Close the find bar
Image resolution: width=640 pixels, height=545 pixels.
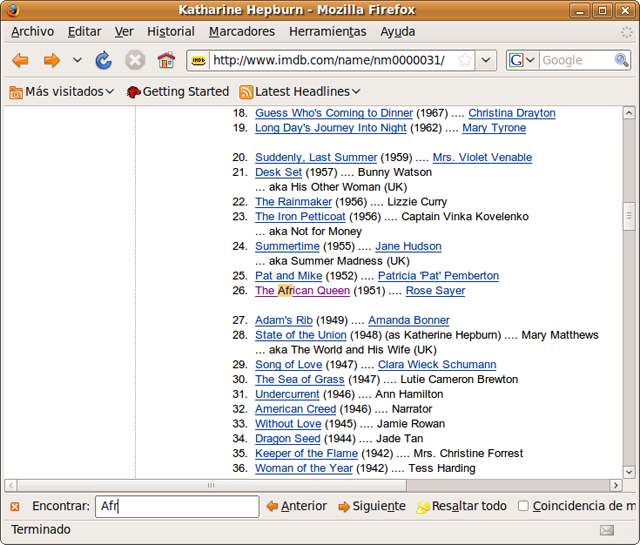14,507
